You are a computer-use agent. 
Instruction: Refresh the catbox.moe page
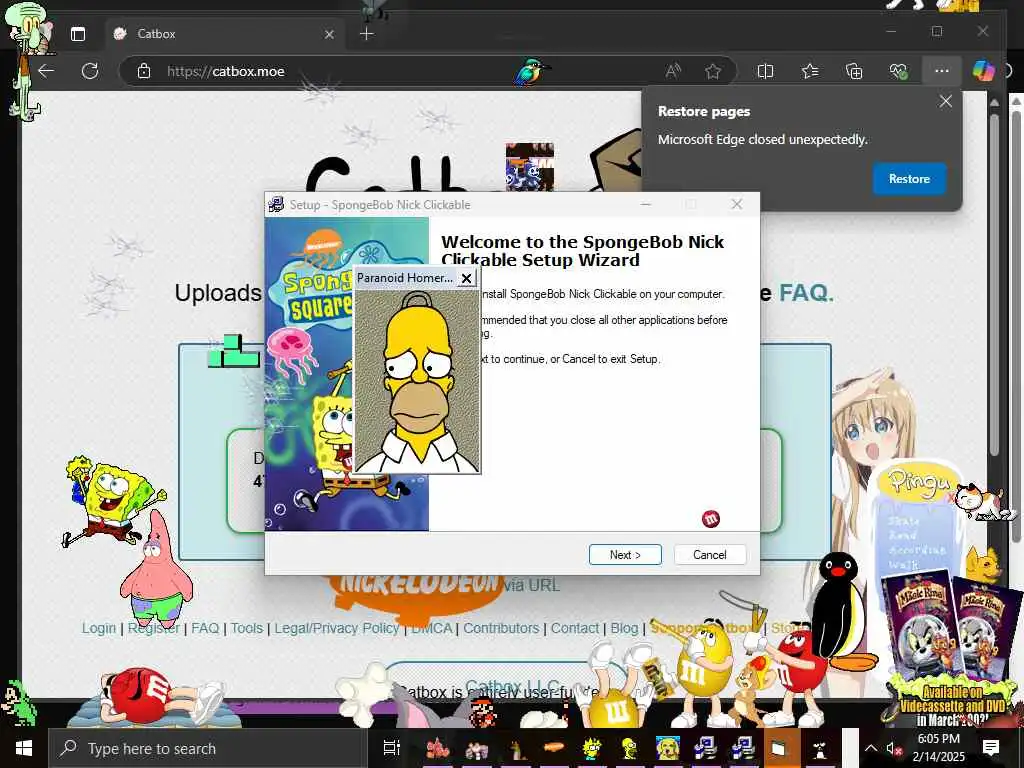click(89, 71)
